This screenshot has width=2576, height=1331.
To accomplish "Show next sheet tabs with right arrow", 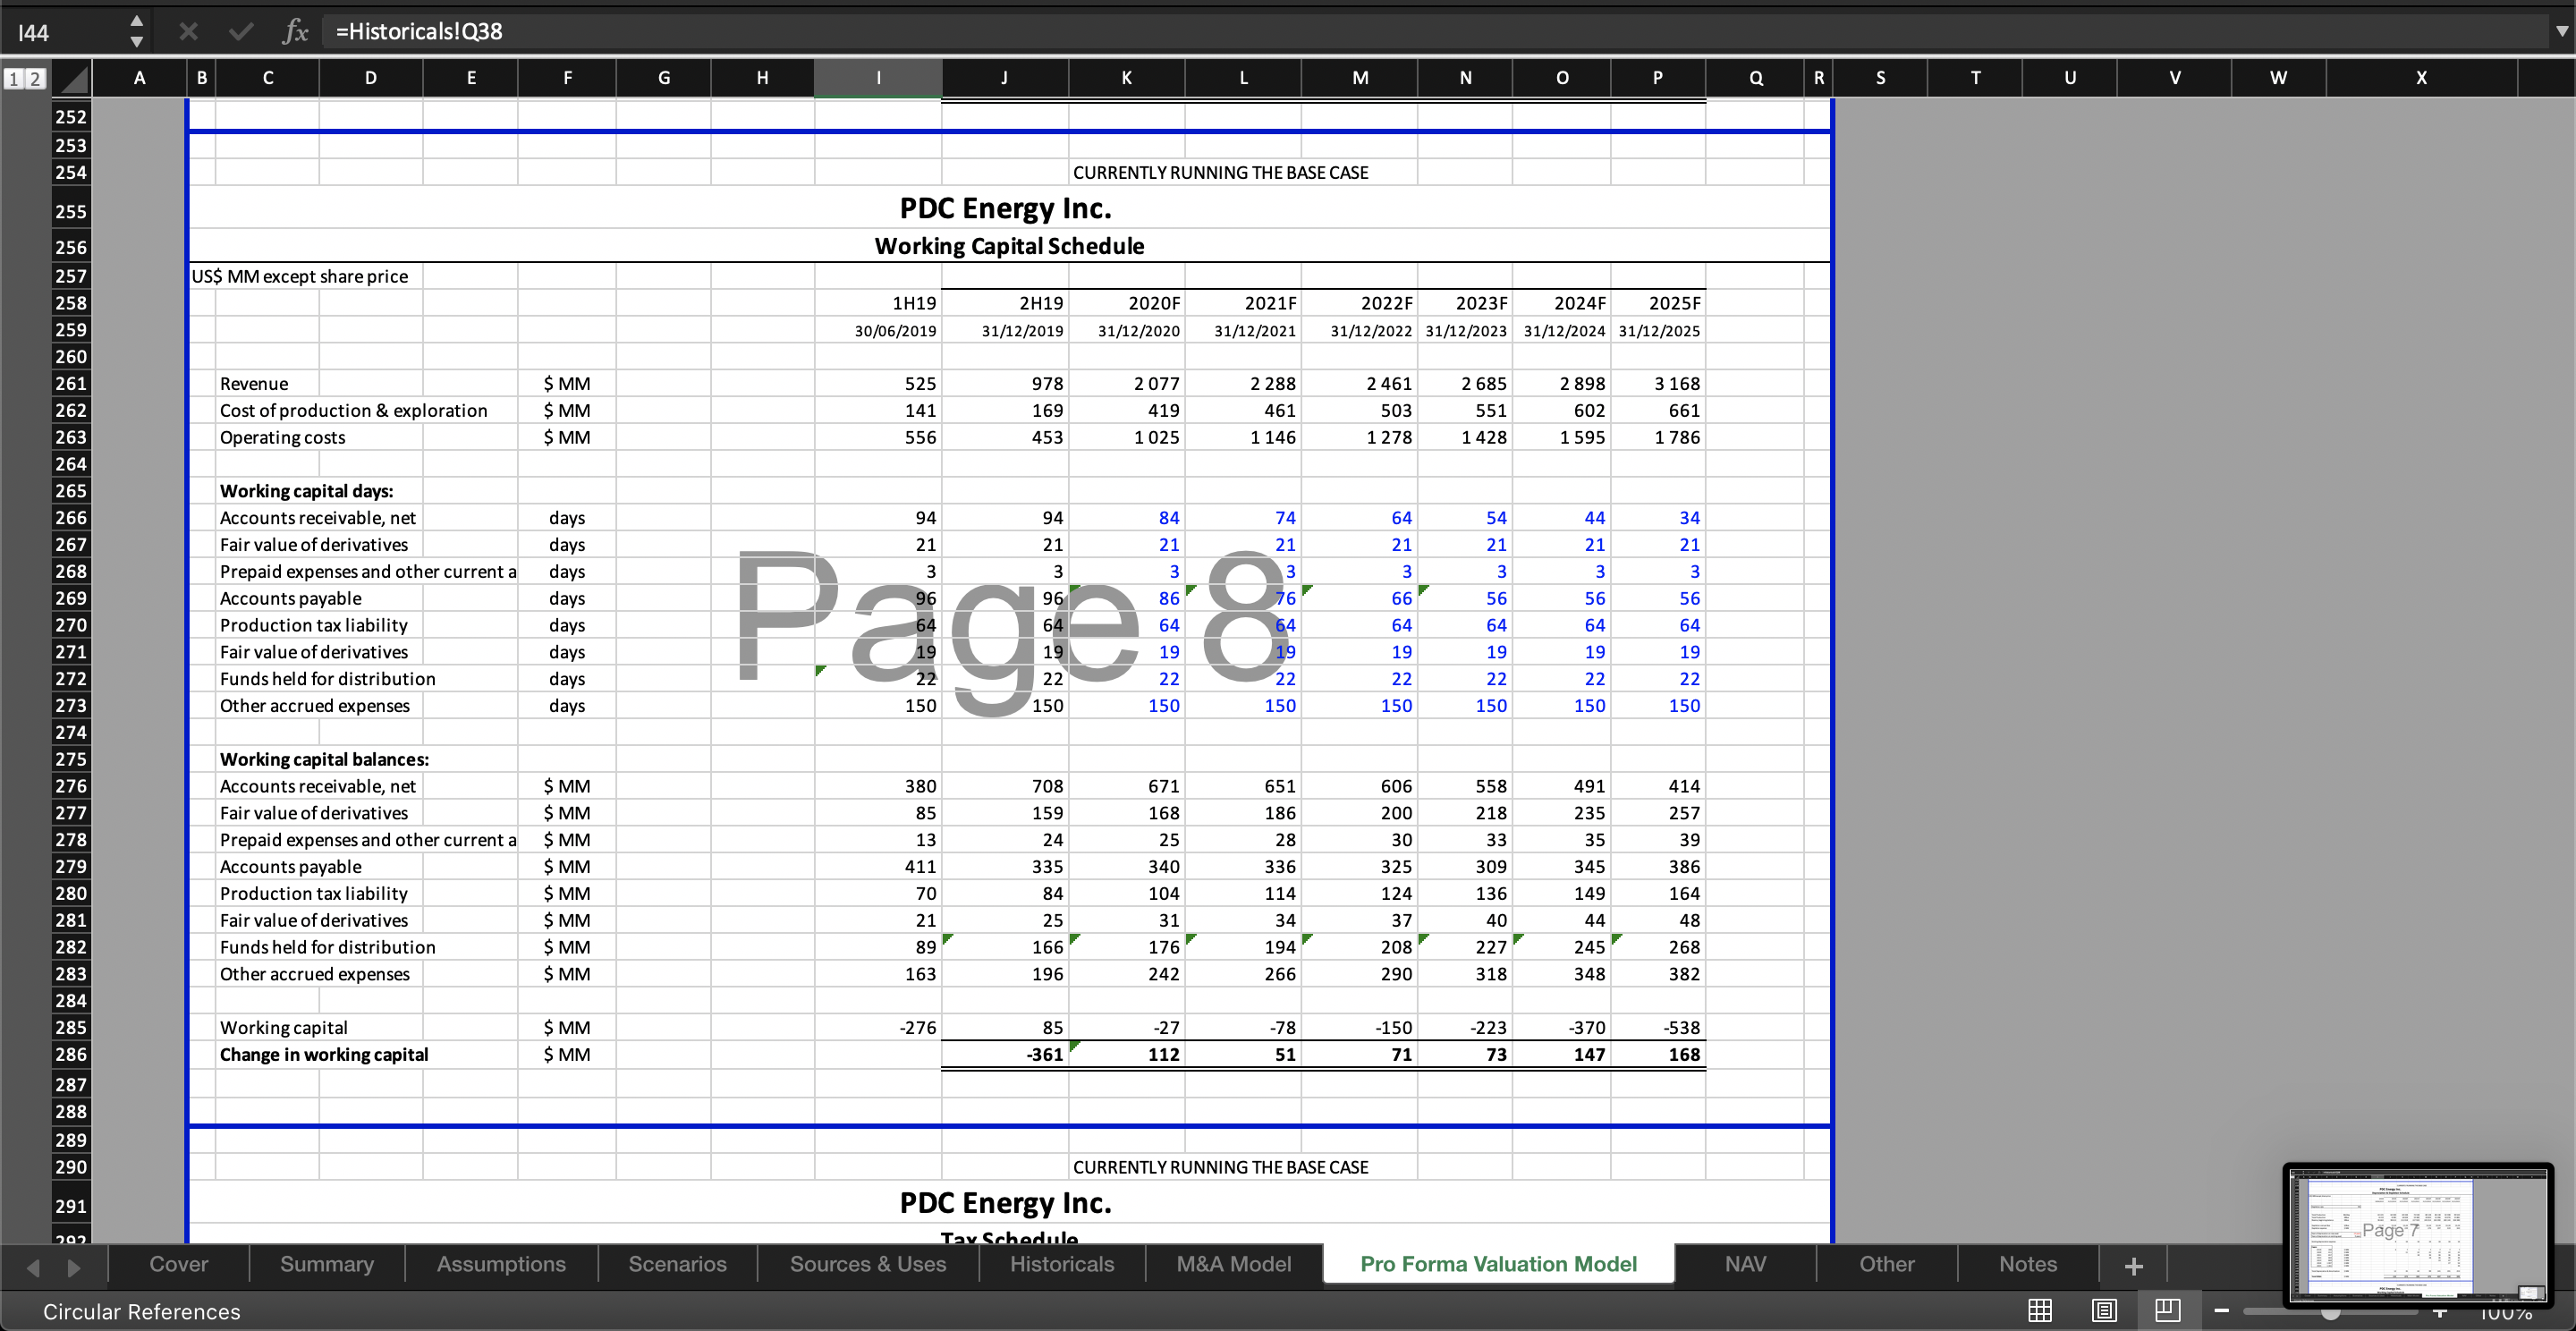I will [x=74, y=1268].
